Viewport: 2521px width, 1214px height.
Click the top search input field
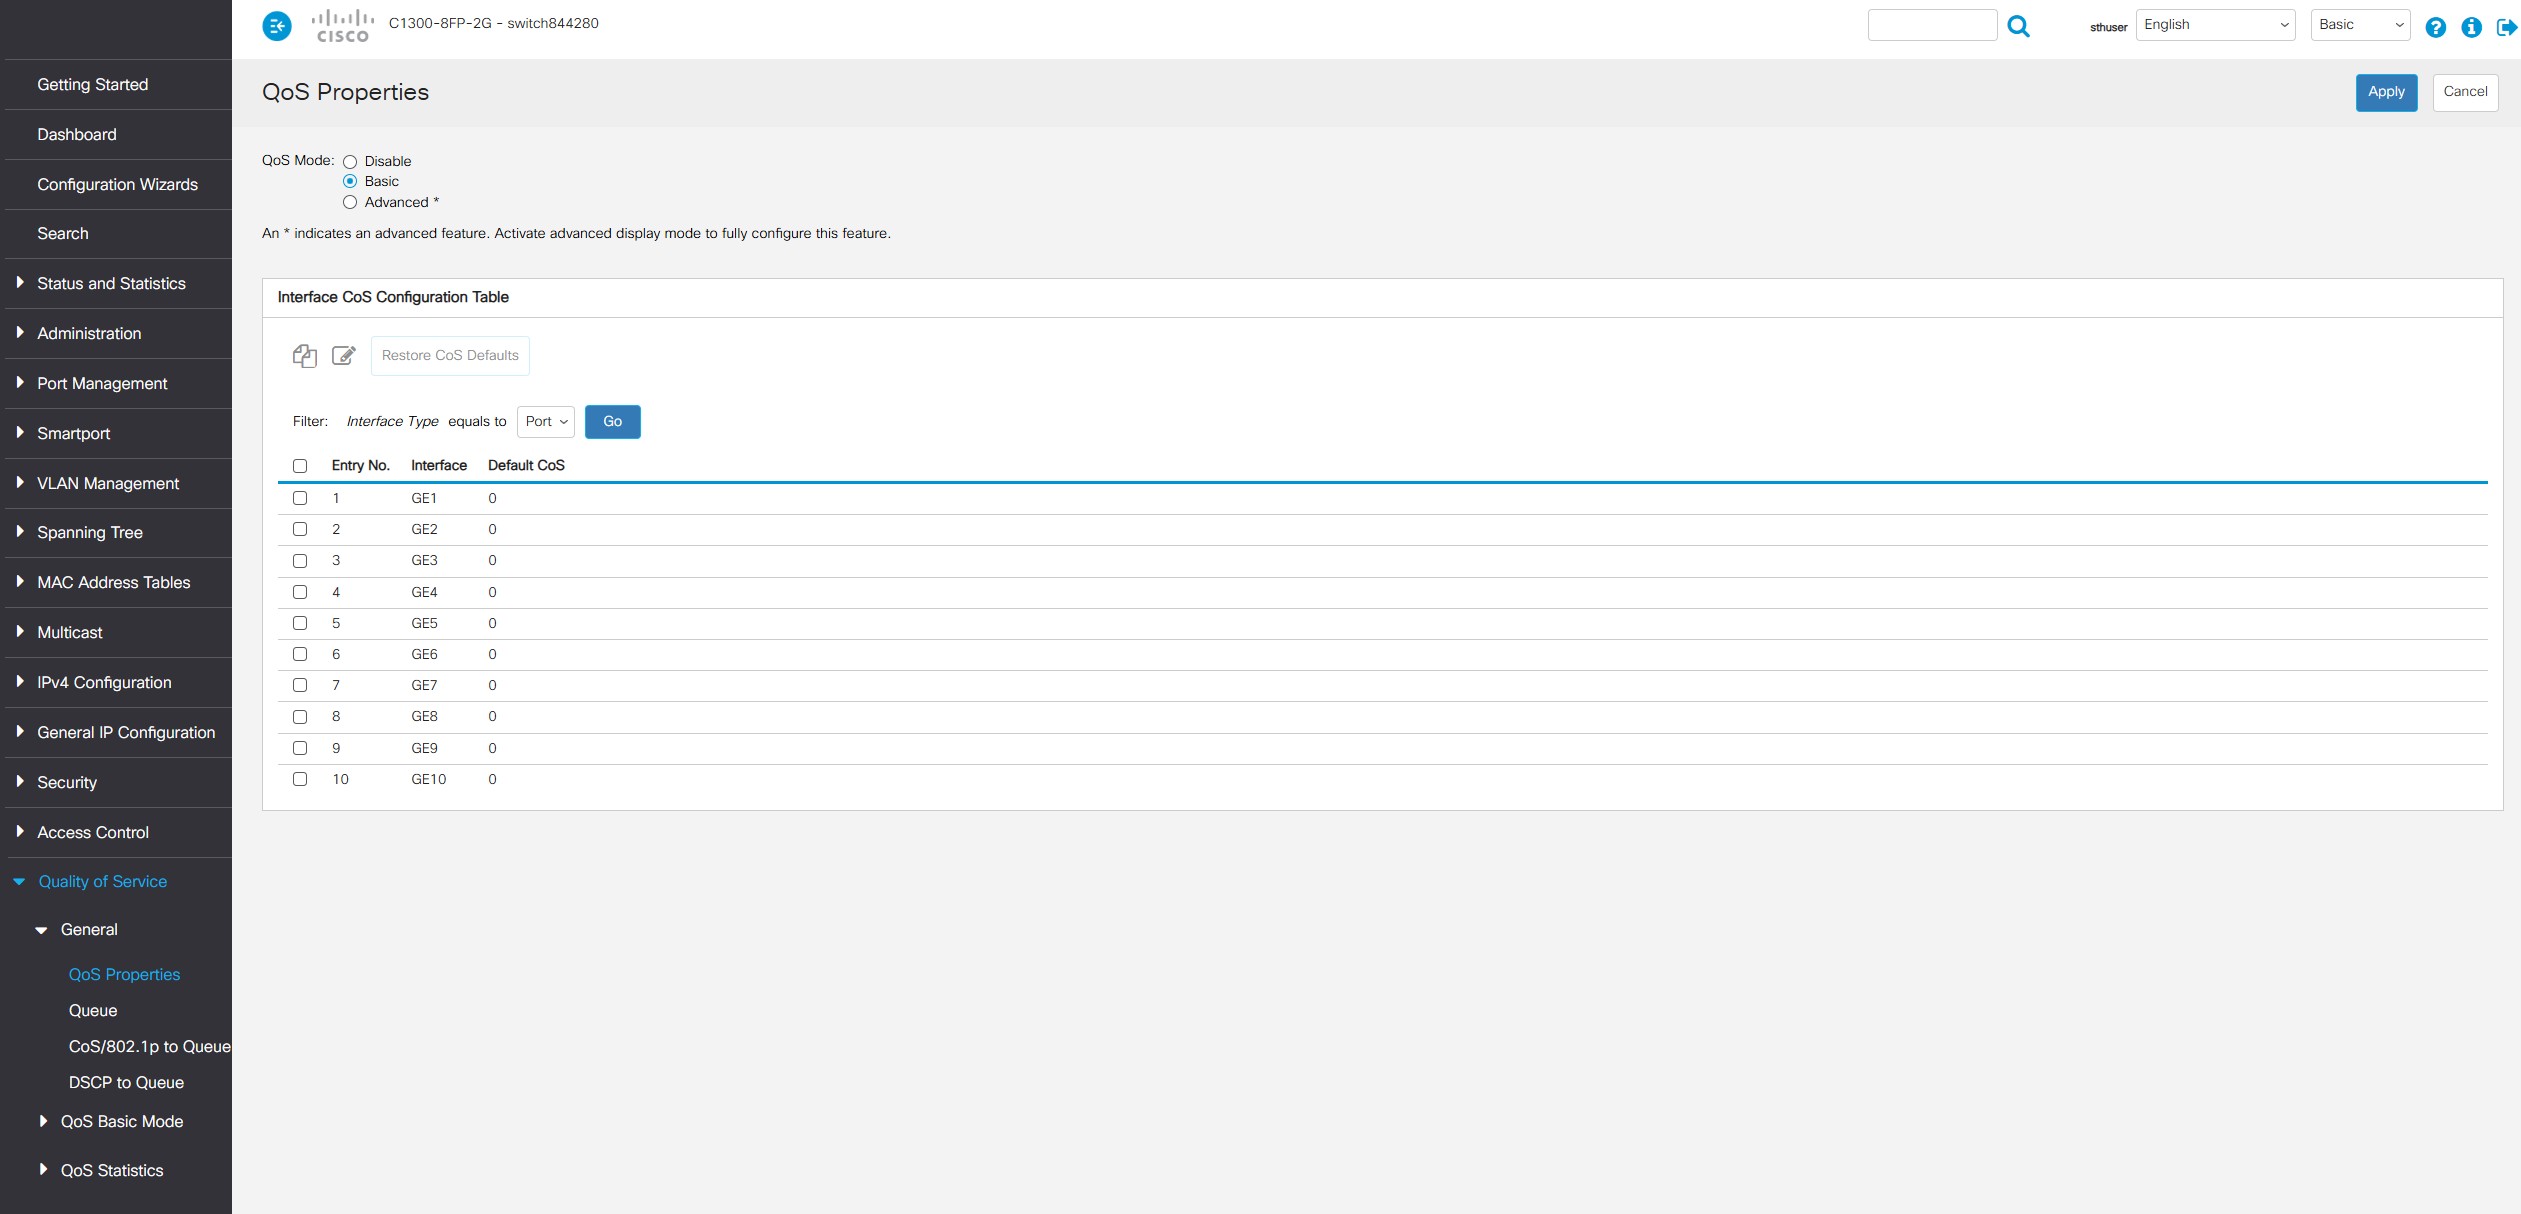click(x=1931, y=26)
